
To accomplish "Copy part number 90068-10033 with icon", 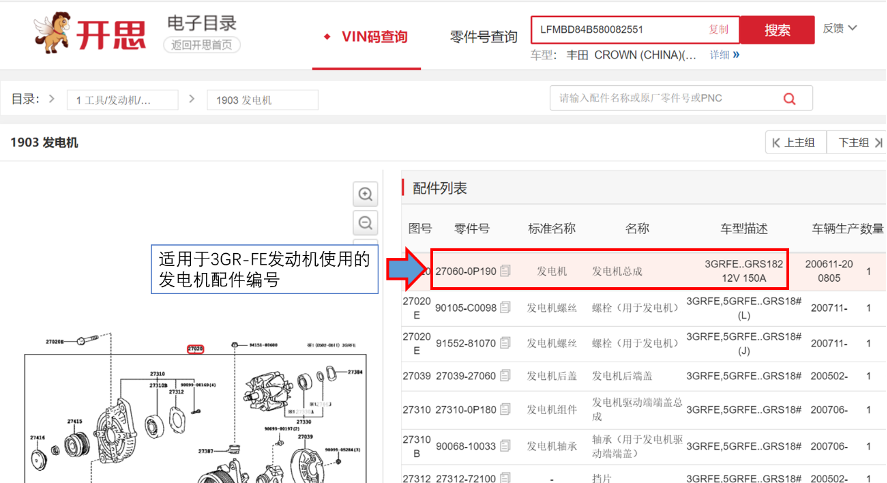I will click(505, 446).
